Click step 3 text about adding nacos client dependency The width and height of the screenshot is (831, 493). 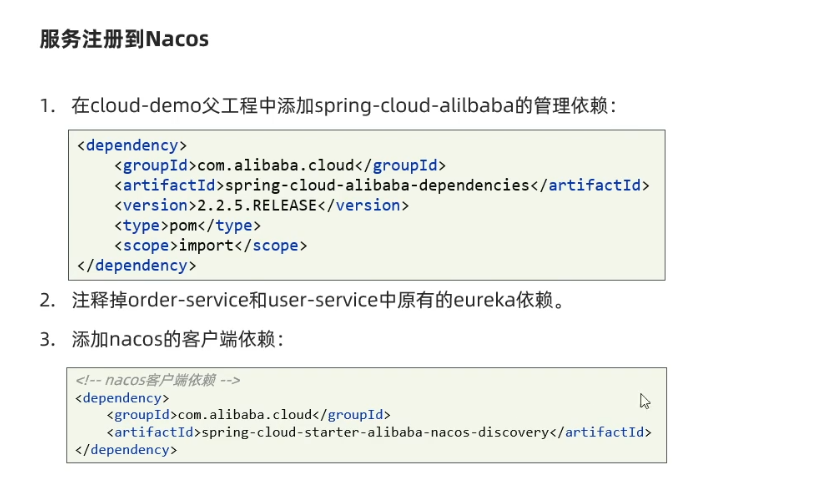click(x=178, y=339)
